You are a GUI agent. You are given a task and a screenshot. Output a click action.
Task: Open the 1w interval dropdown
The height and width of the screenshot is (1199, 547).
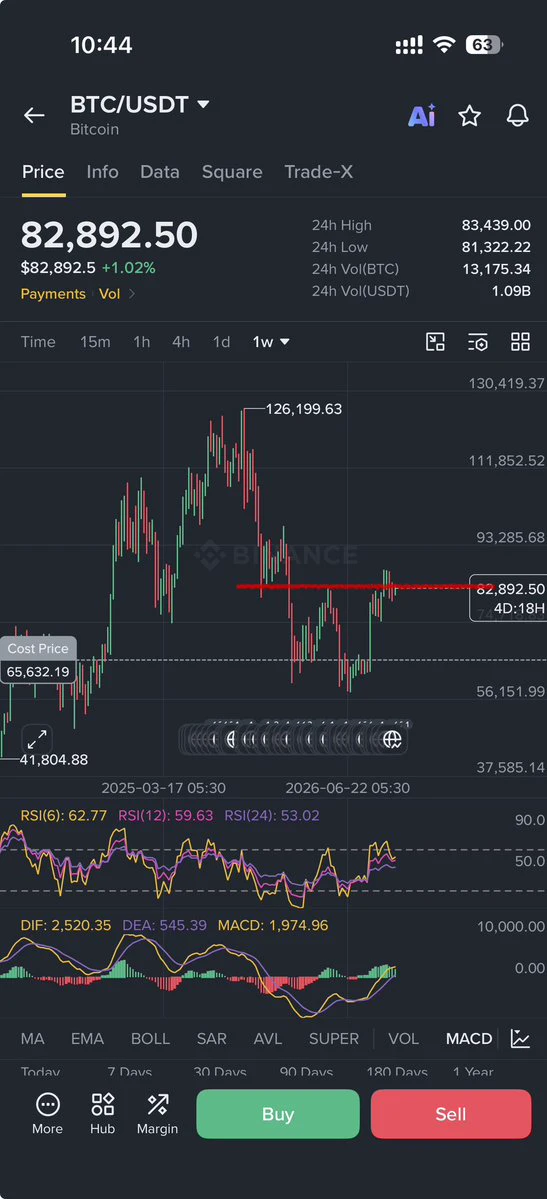272,342
